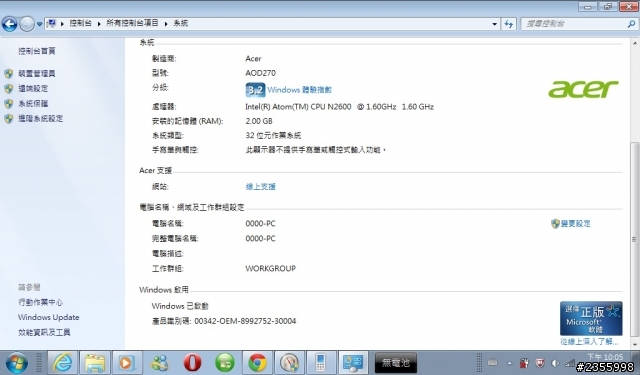
Task: Select the active Control Panel System taskbar button
Action: point(353,363)
